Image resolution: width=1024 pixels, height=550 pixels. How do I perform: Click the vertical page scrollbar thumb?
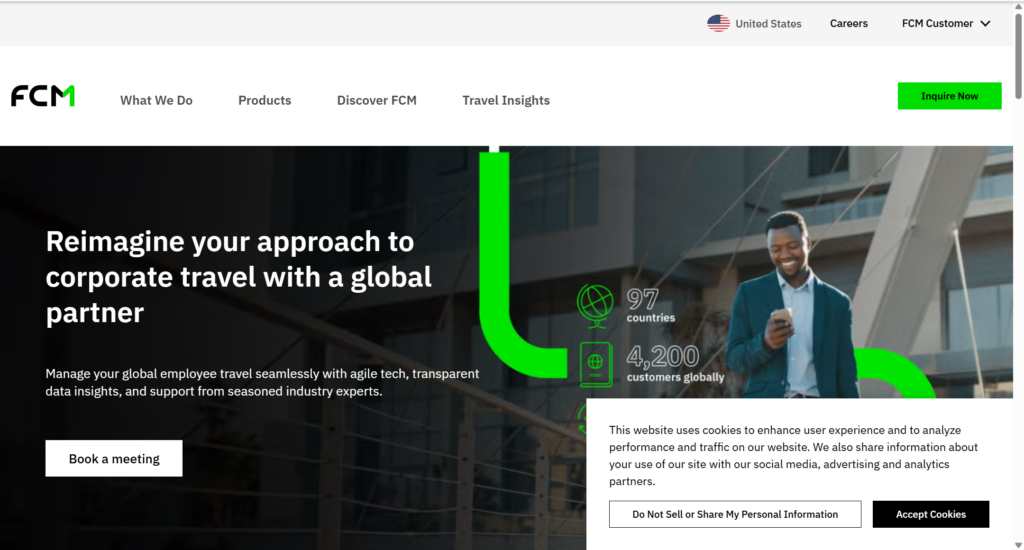pyautogui.click(x=1017, y=60)
